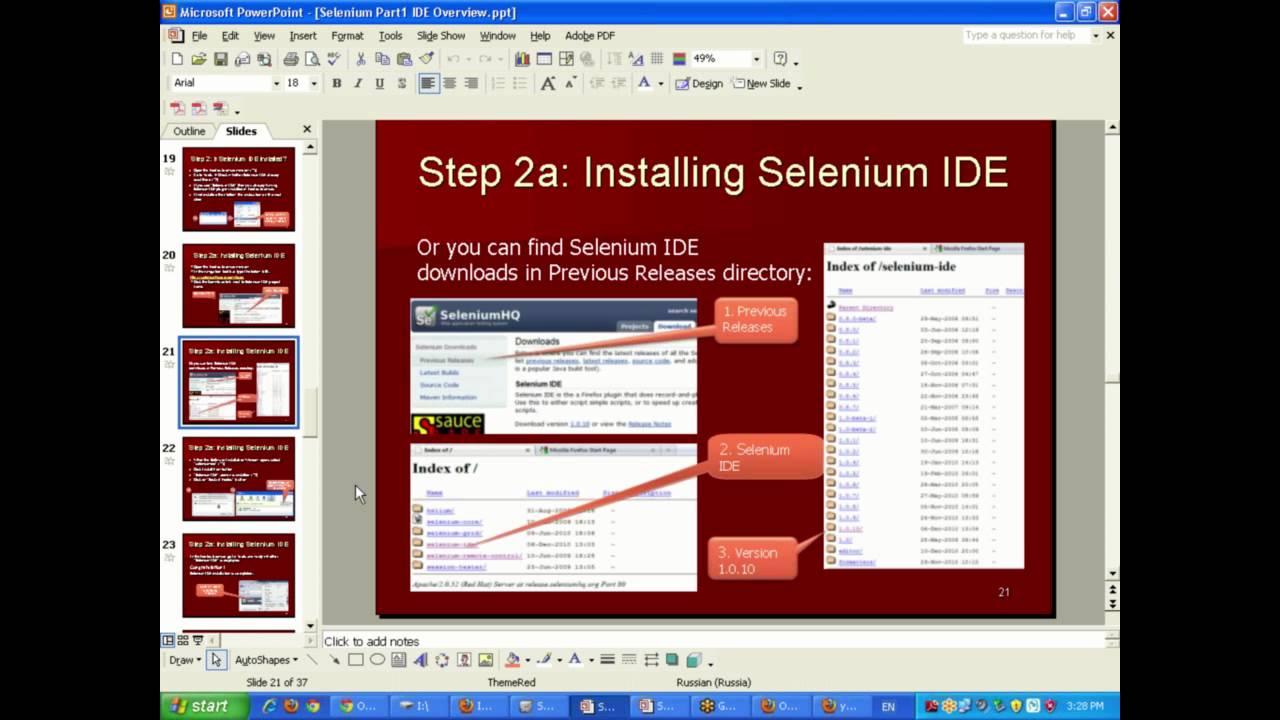Image resolution: width=1280 pixels, height=720 pixels.
Task: Insert a Text Box from Drawing toolbar
Action: (398, 660)
